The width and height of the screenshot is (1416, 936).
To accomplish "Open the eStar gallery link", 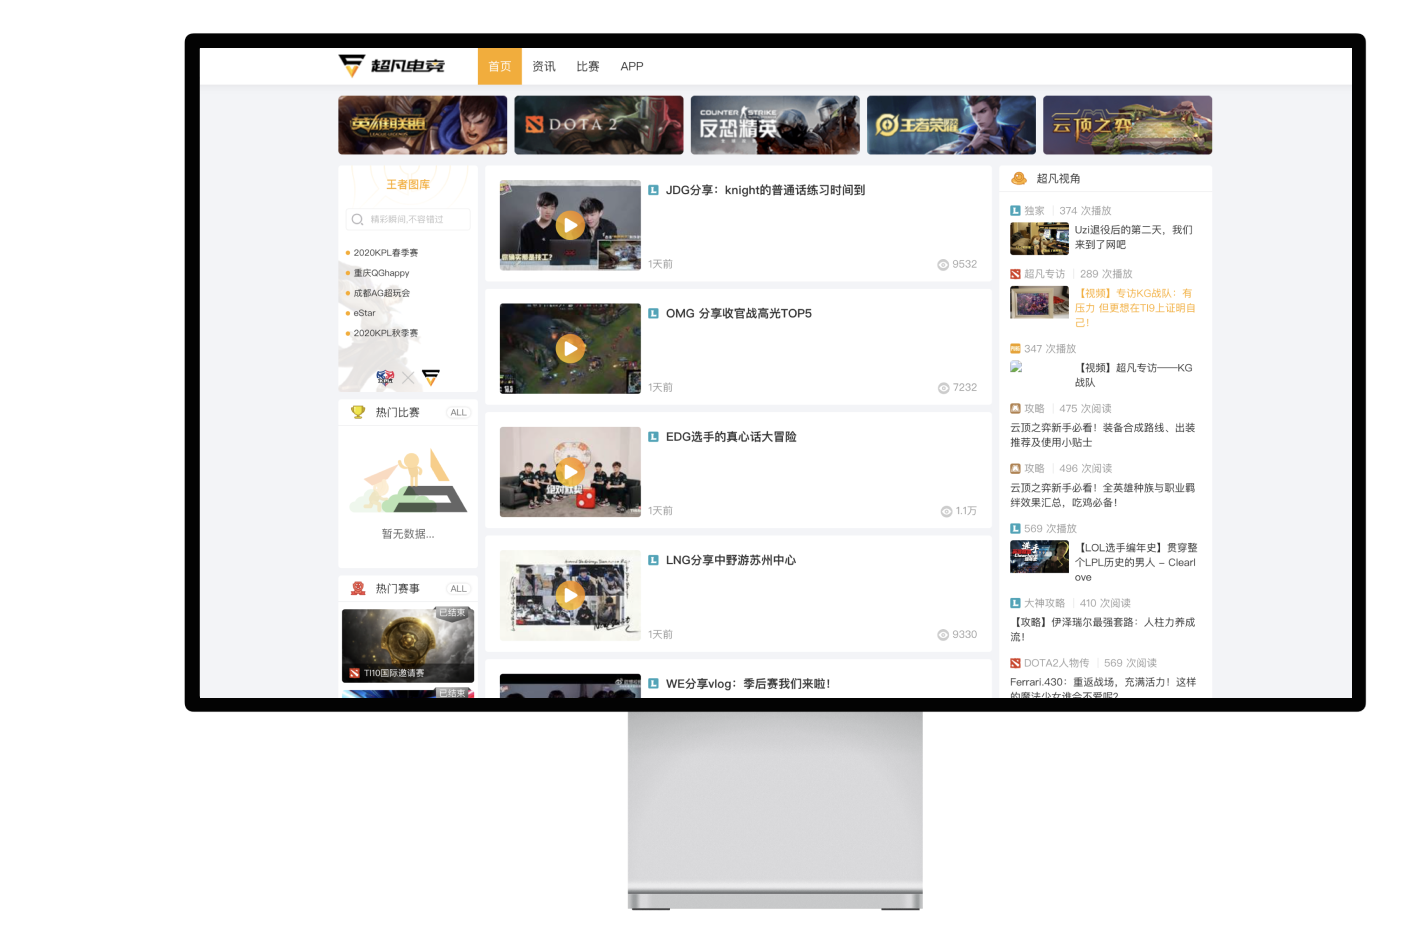I will [x=364, y=313].
